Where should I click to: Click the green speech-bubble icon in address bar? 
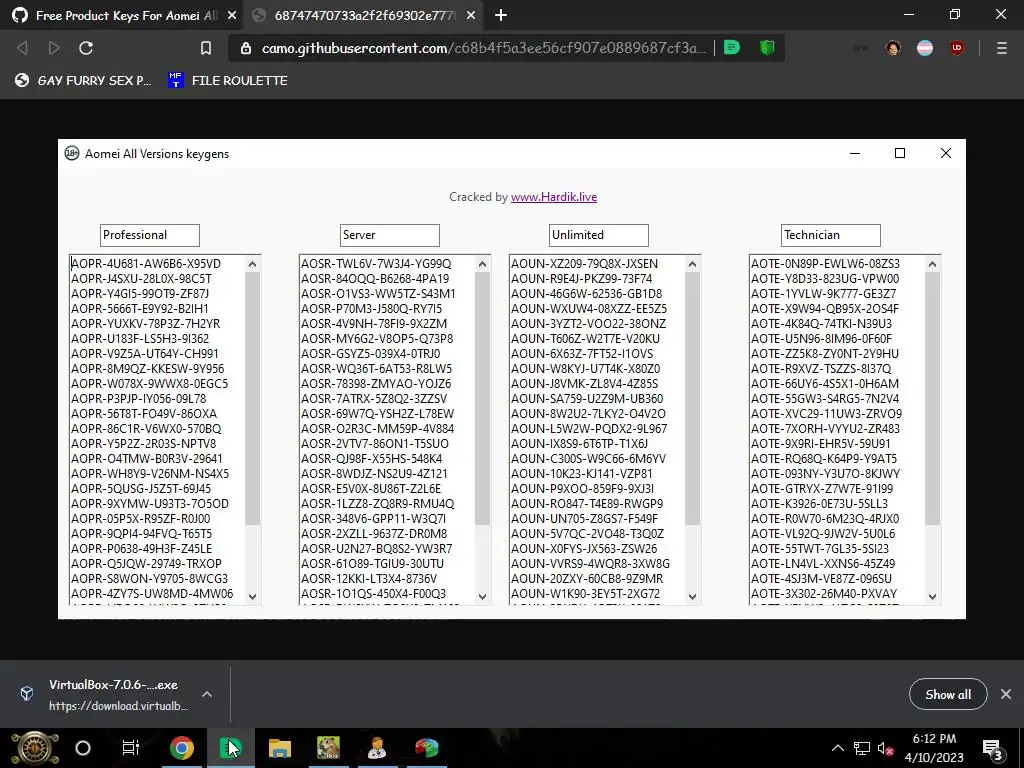(x=732, y=48)
